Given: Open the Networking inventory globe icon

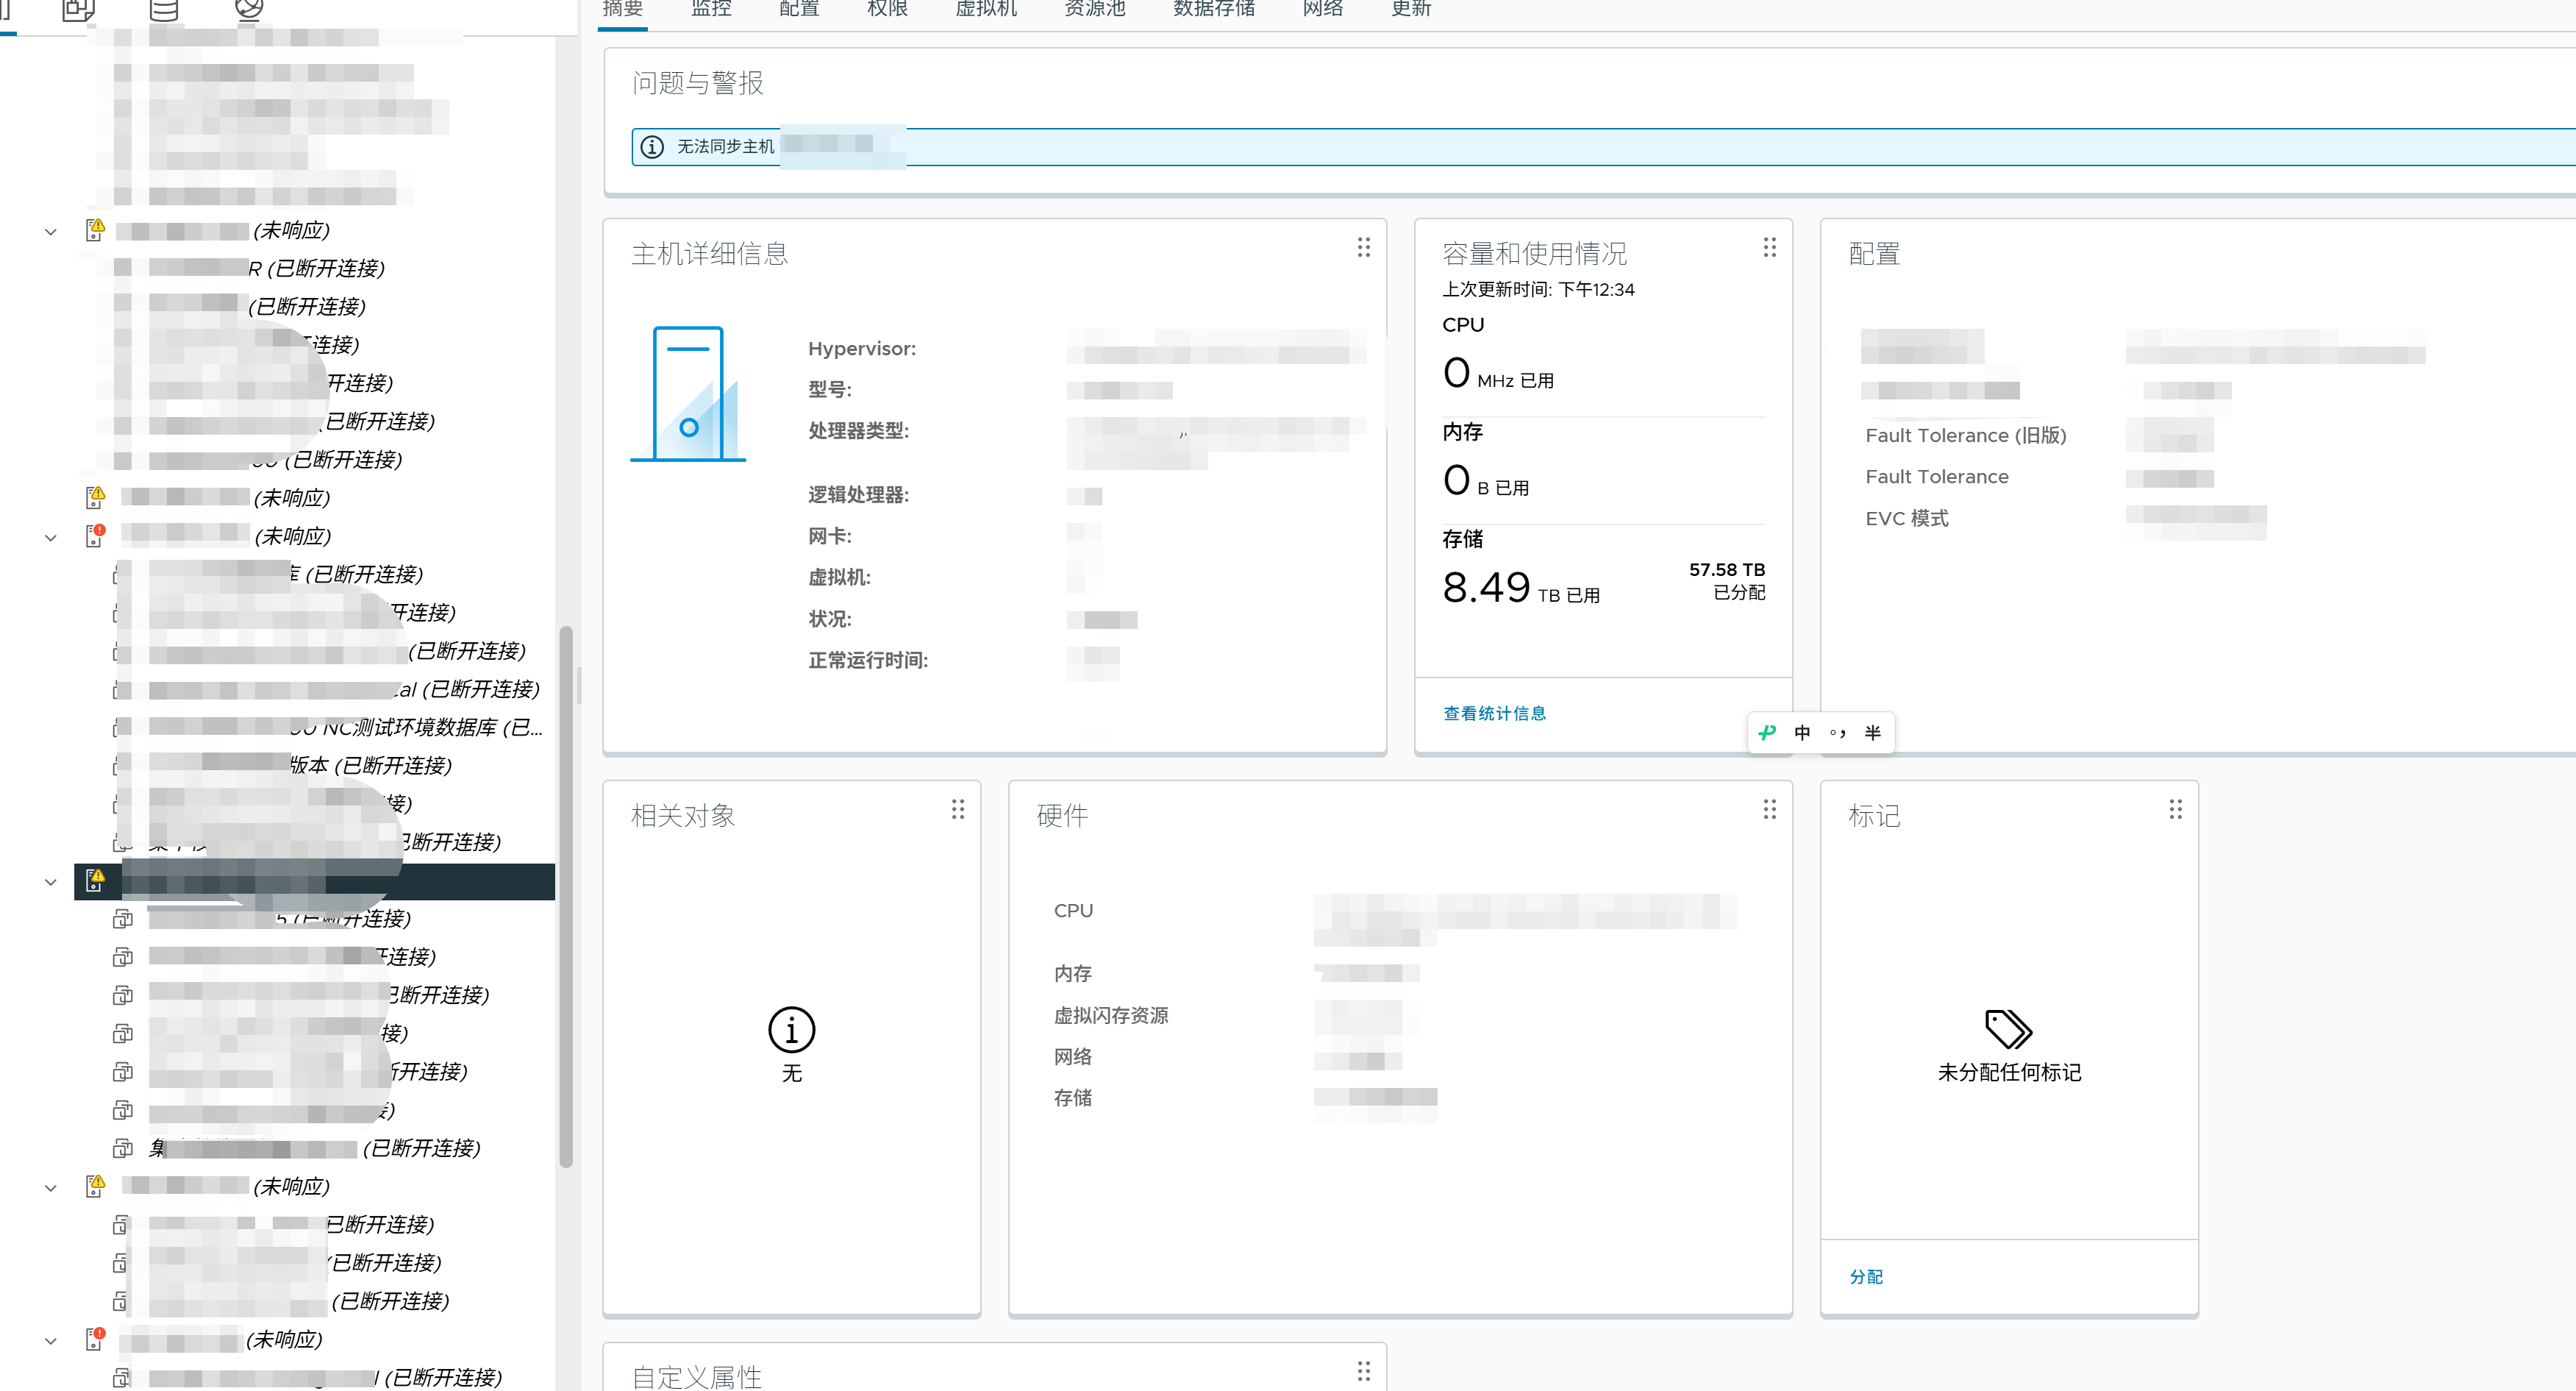Looking at the screenshot, I should (249, 10).
